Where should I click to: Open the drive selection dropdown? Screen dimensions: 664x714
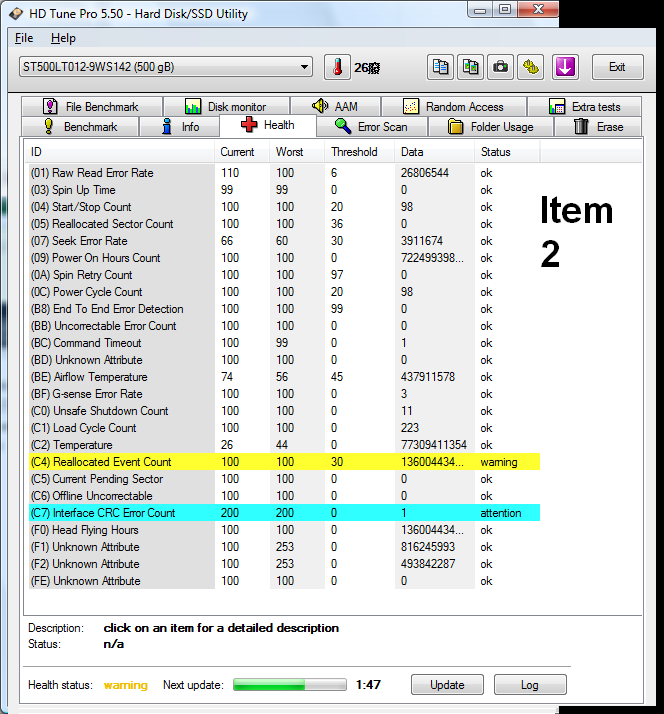tap(166, 67)
